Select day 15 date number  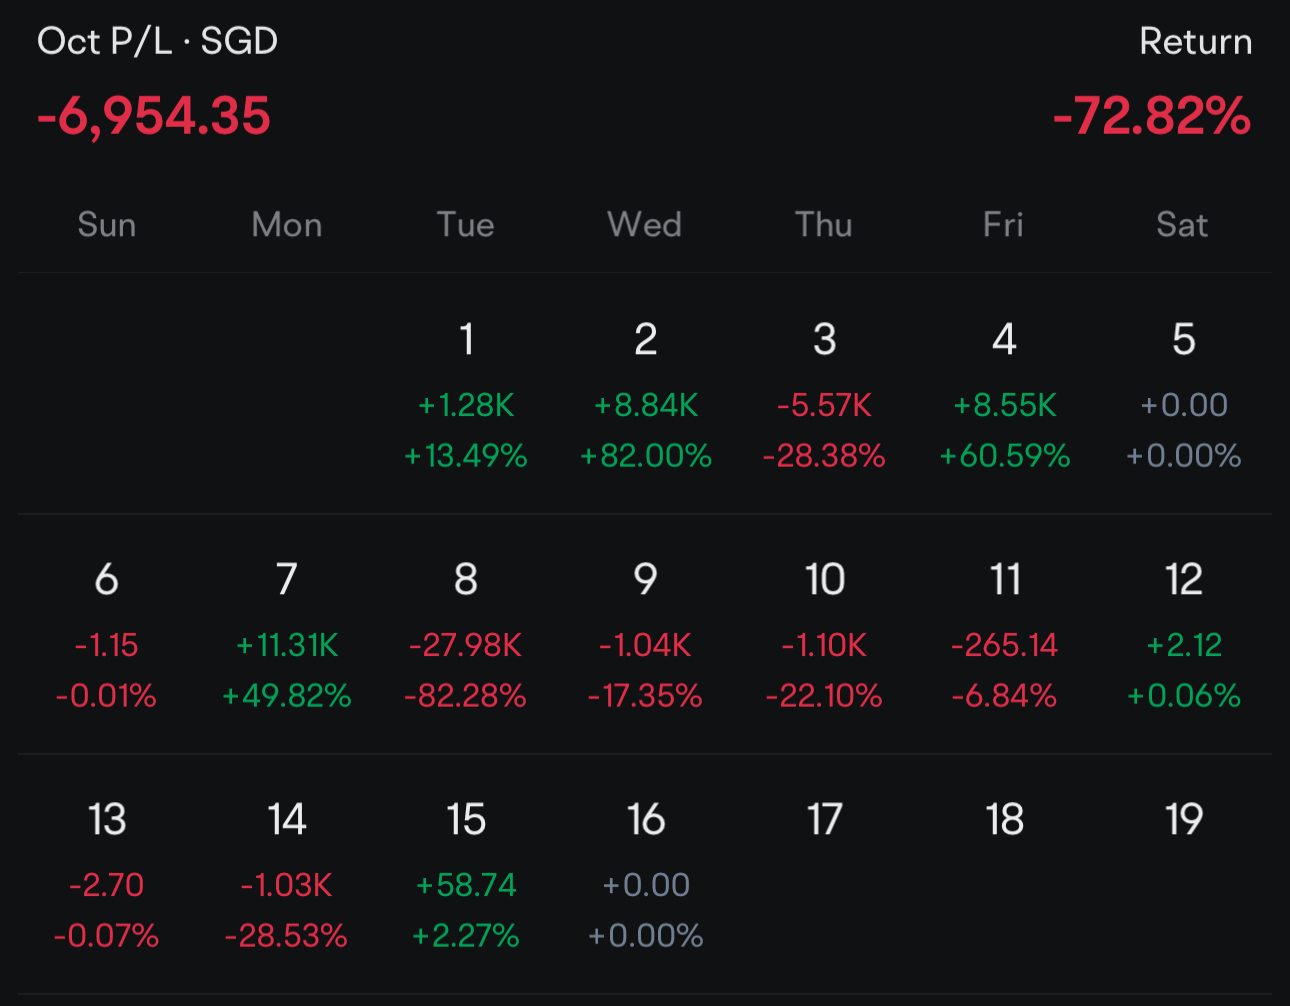coord(466,820)
